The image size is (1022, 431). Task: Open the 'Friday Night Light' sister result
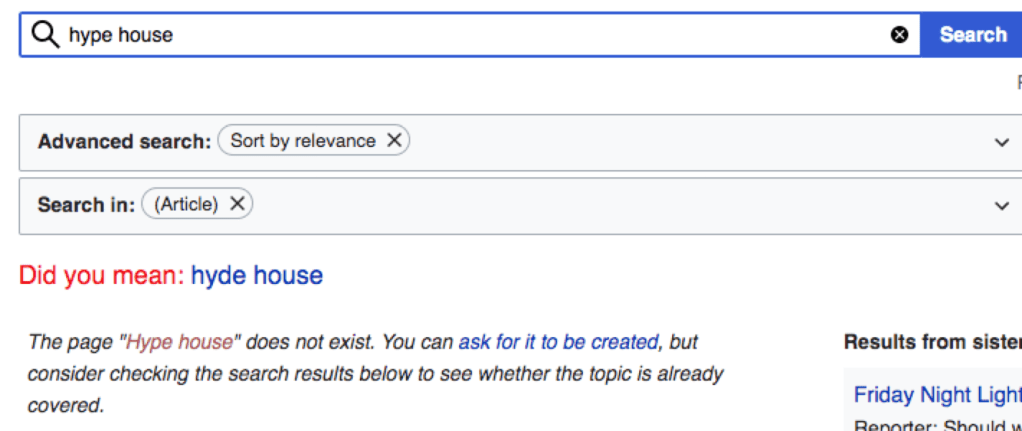[937, 395]
